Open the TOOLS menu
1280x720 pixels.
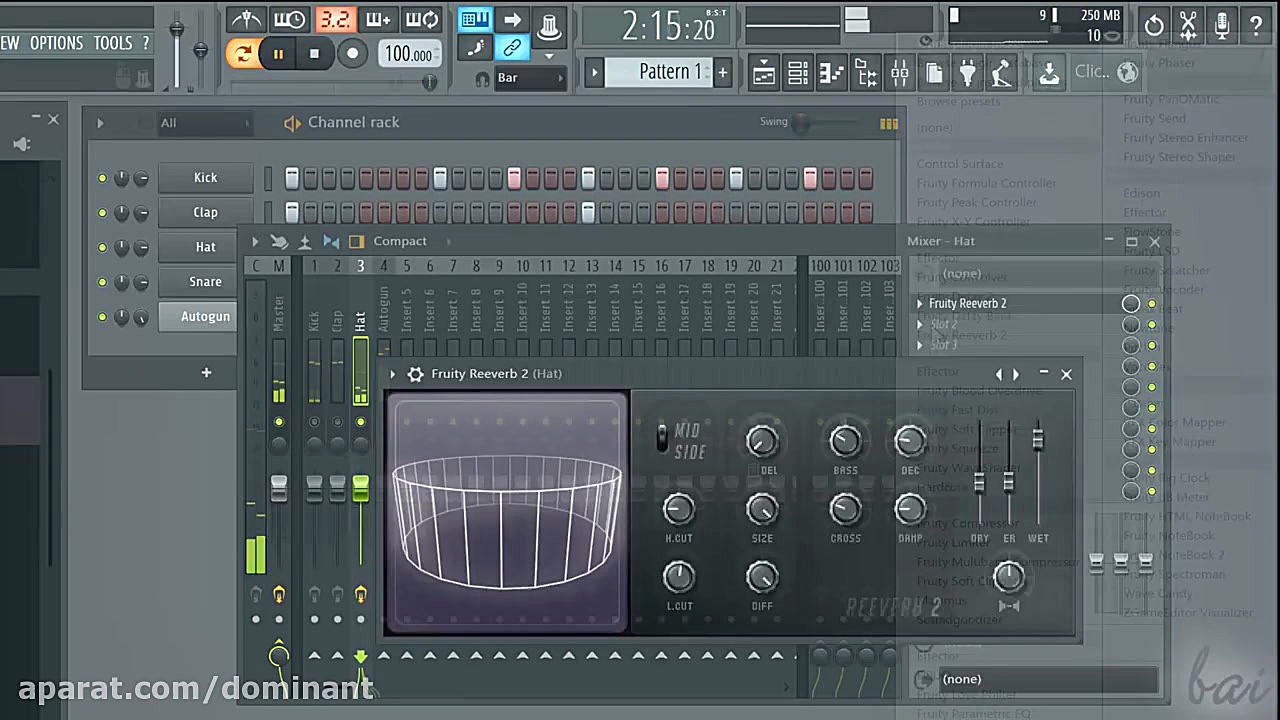[x=113, y=43]
